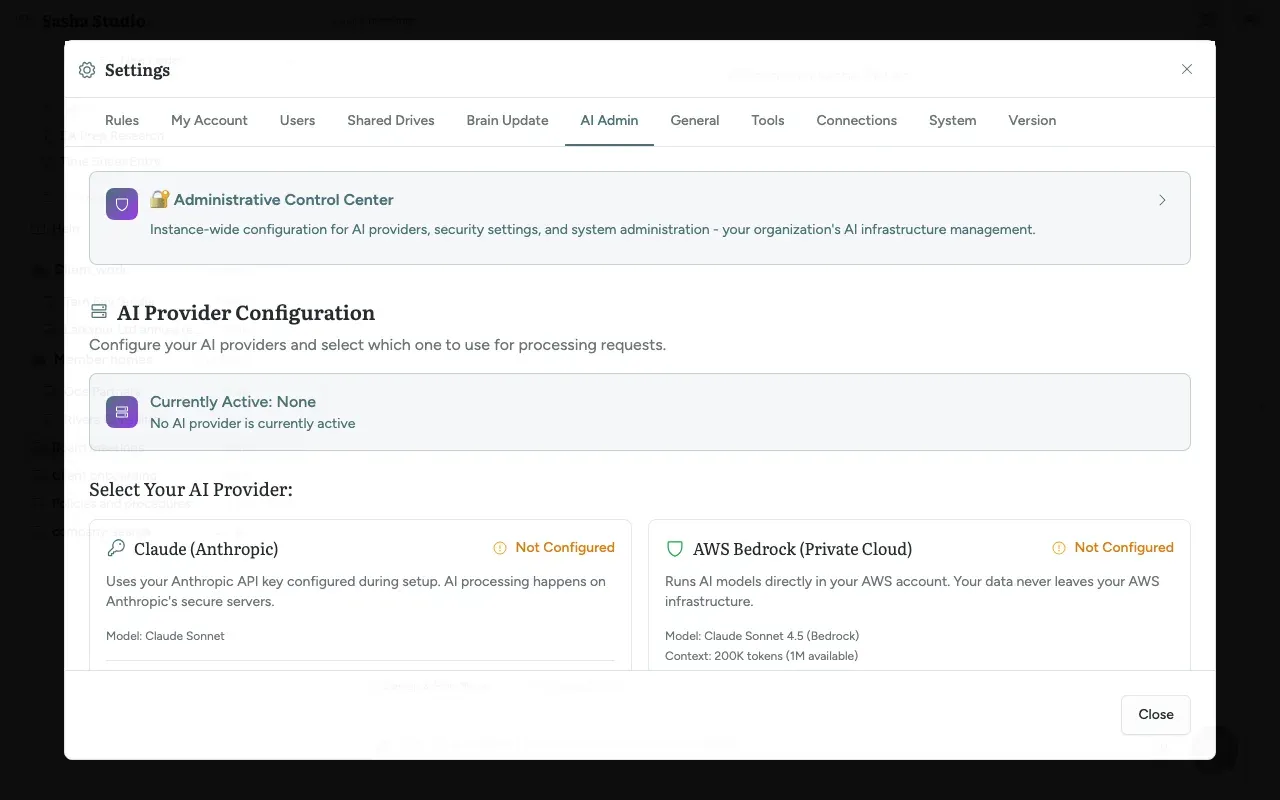Select the AI Admin tab

pyautogui.click(x=609, y=120)
